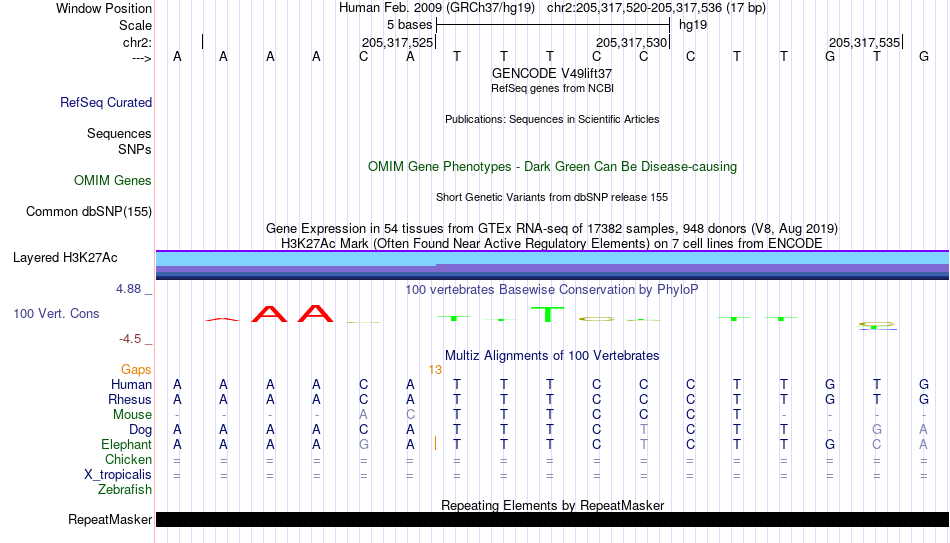Select the Zebrafish alignment row label
950x543 pixels.
click(125, 489)
